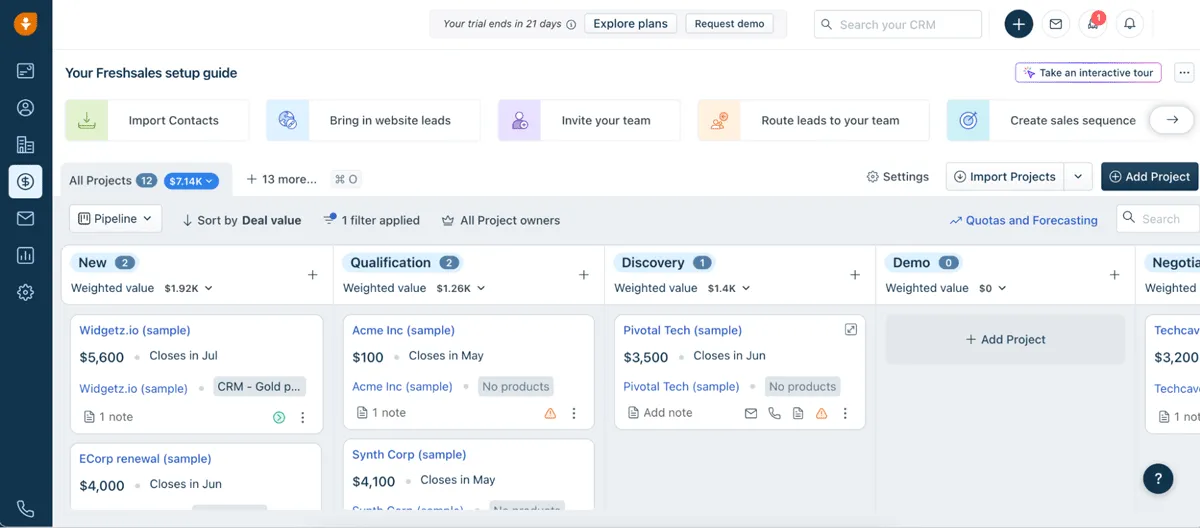Expand the Pivotal Tech card view

tap(851, 329)
